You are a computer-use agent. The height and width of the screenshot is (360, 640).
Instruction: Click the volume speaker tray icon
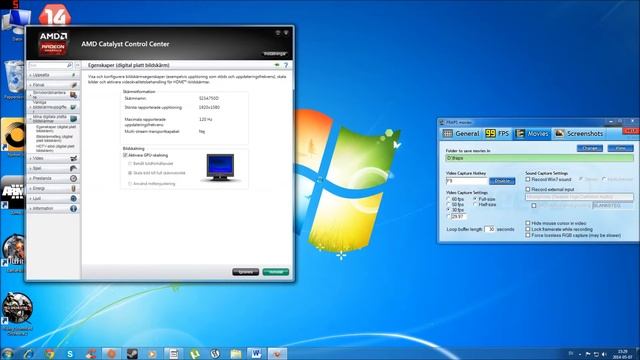(x=604, y=354)
